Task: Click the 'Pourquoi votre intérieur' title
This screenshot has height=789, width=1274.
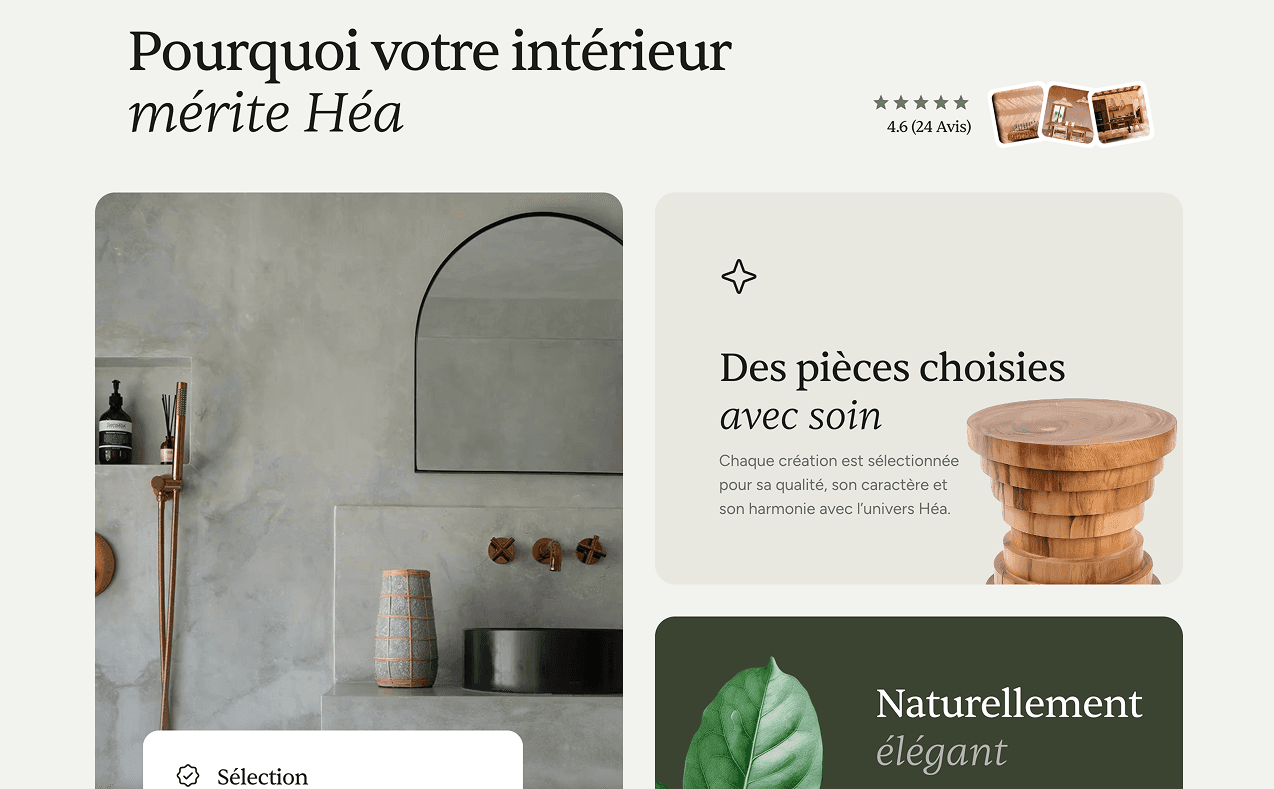Action: pos(430,52)
